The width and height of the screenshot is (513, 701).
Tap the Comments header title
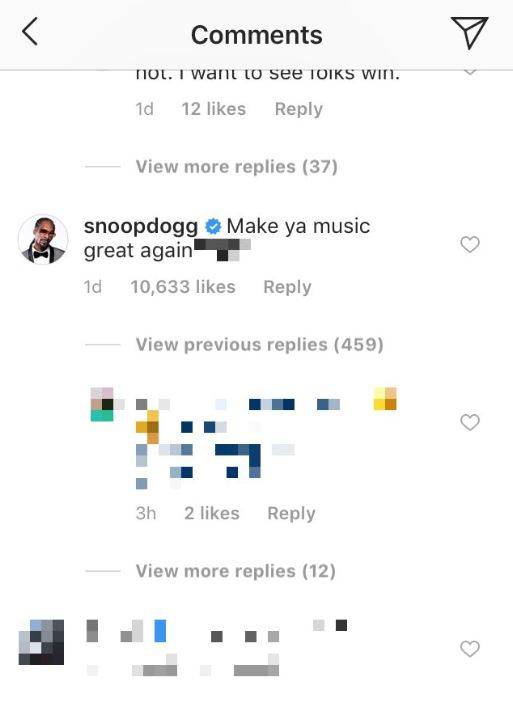(x=257, y=35)
